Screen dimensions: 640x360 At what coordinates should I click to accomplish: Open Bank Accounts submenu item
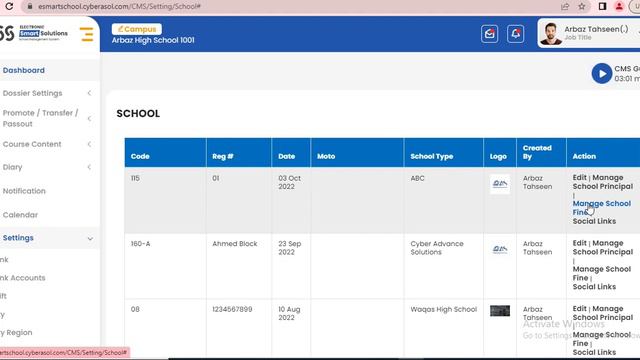tap(22, 278)
